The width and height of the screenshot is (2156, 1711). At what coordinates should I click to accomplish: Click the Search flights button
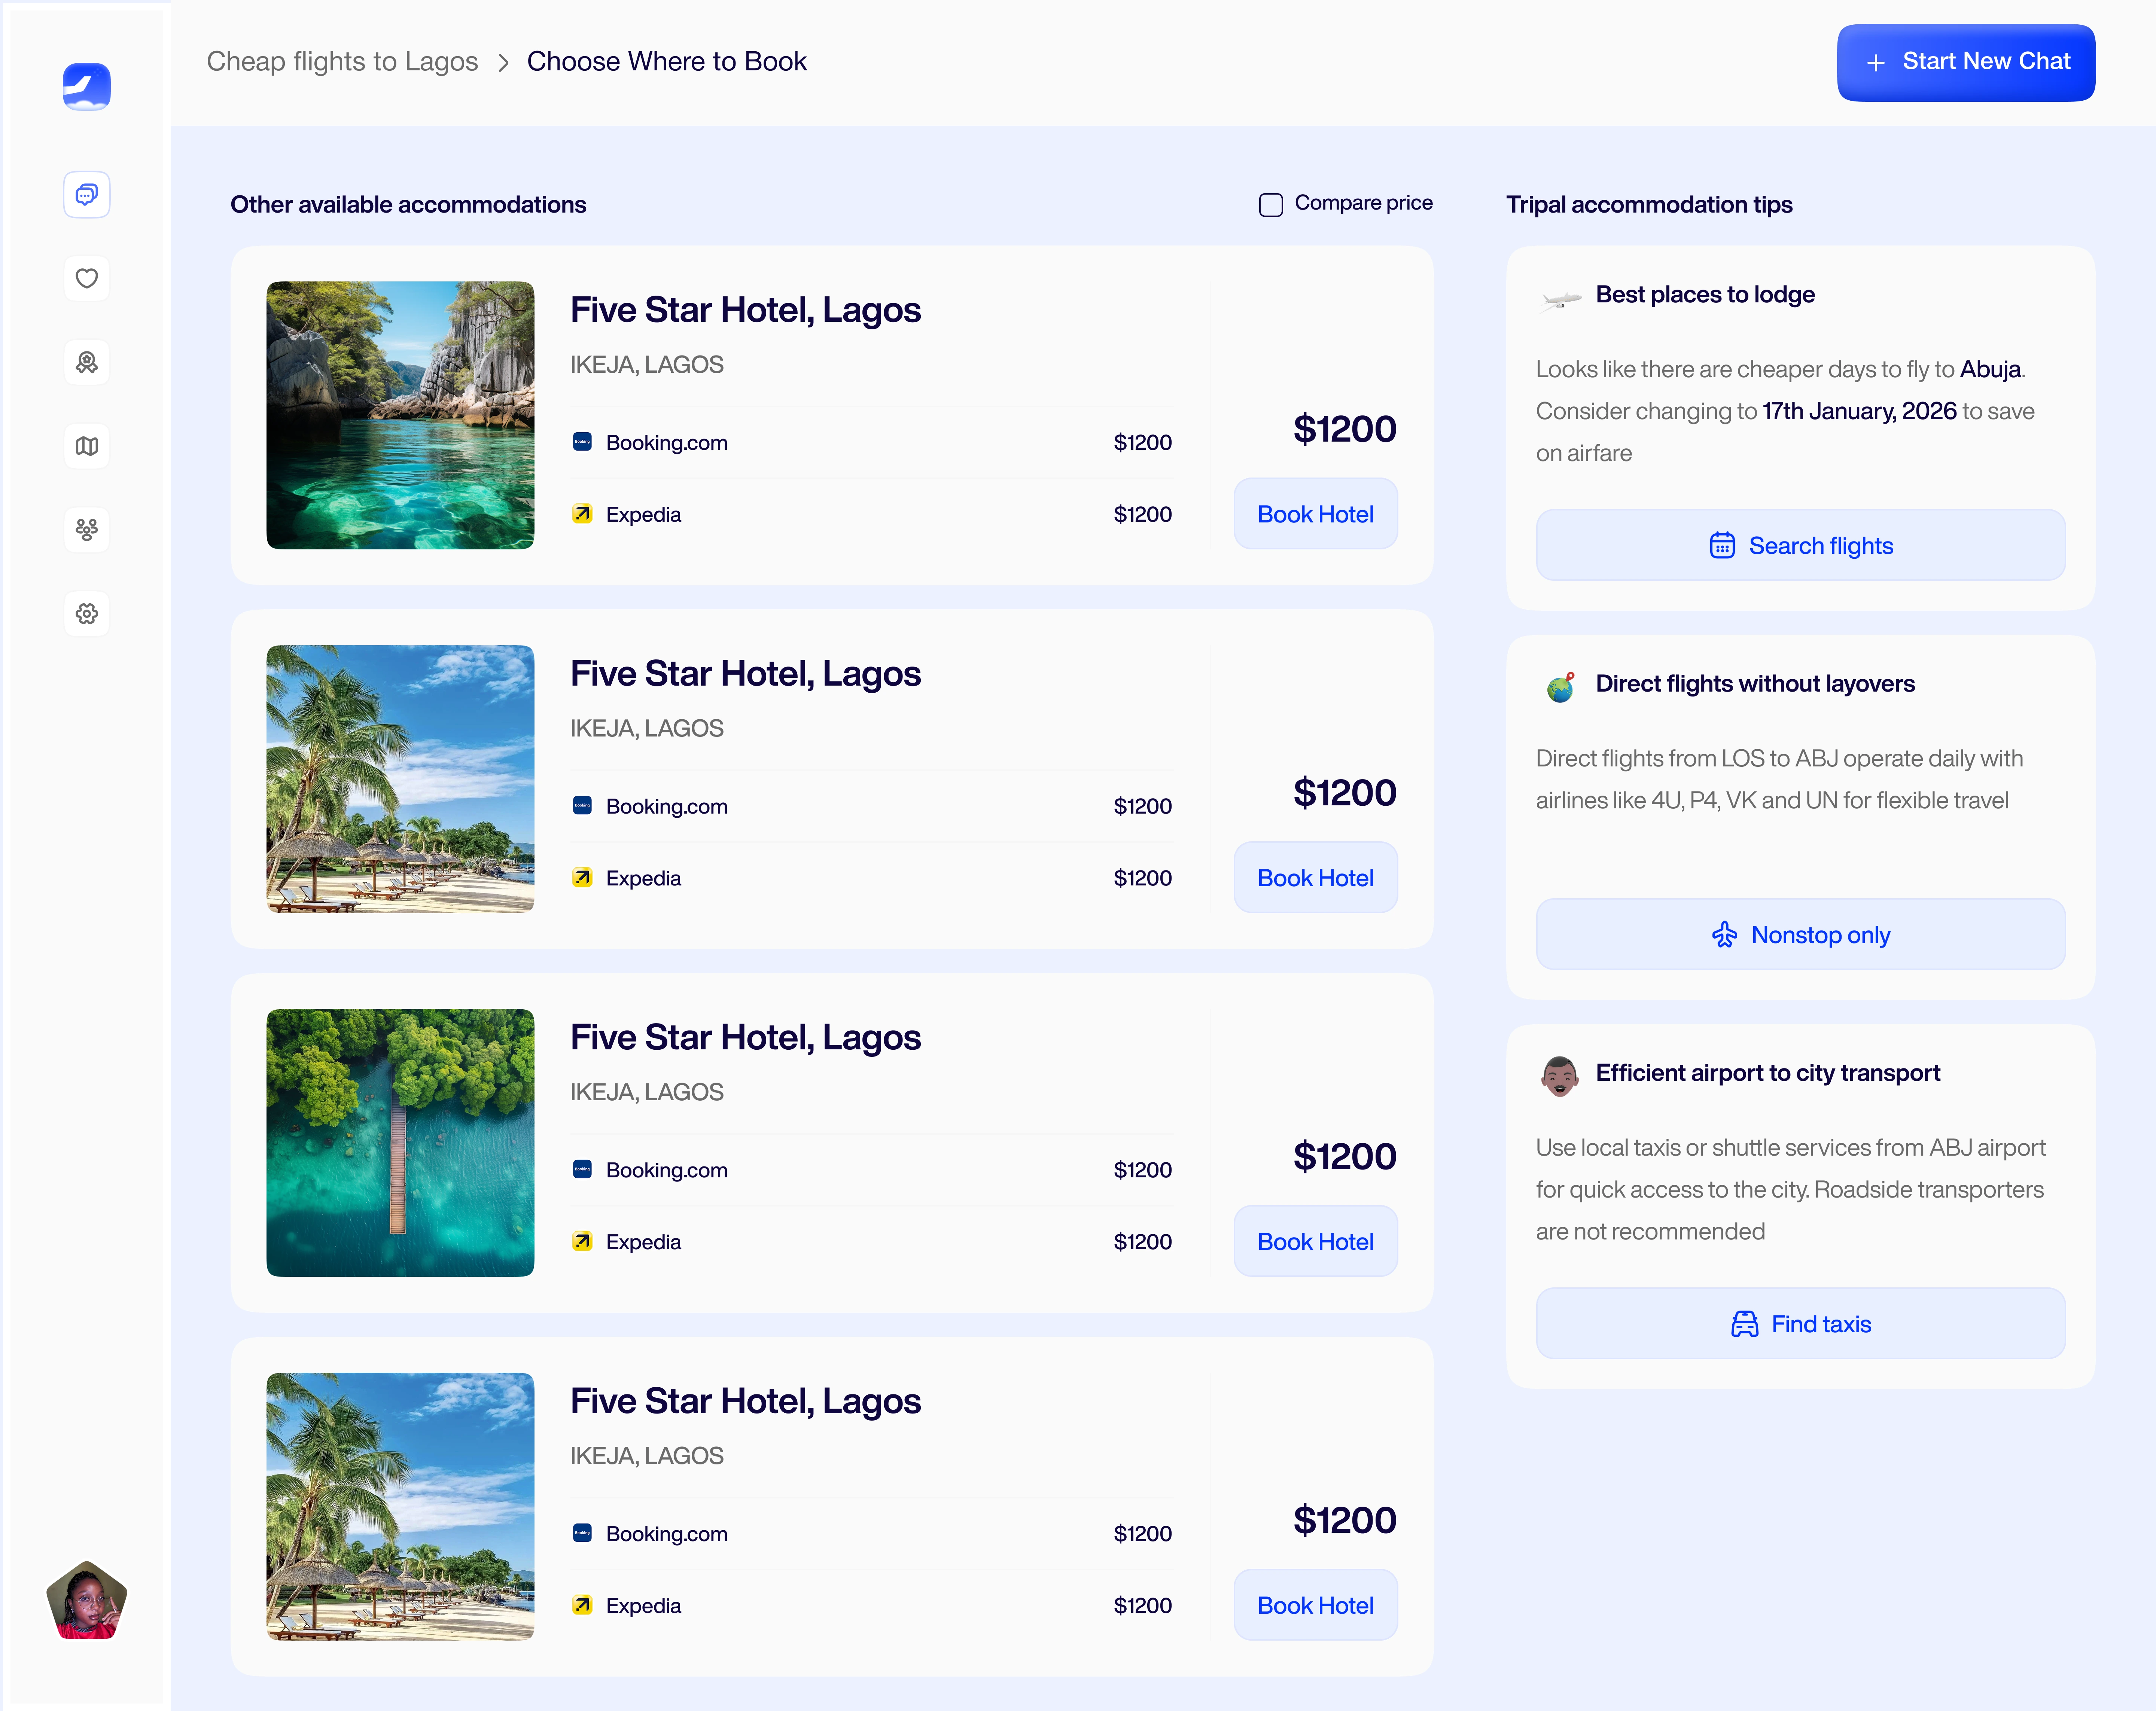tap(1800, 545)
